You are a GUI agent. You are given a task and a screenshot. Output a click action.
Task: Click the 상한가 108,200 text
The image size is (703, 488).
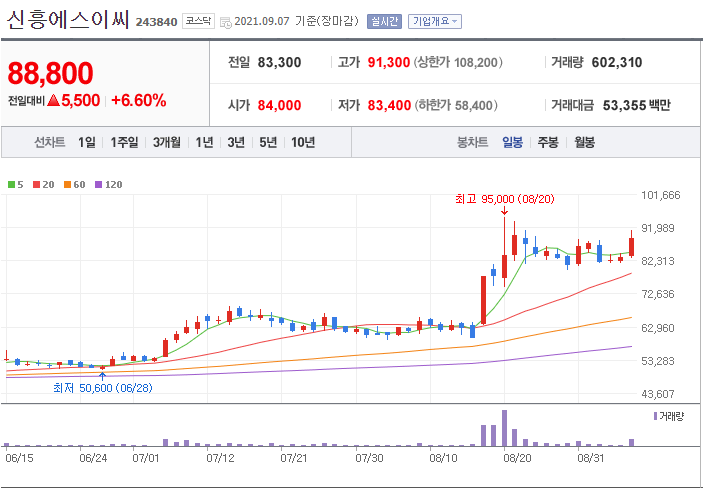pos(458,62)
